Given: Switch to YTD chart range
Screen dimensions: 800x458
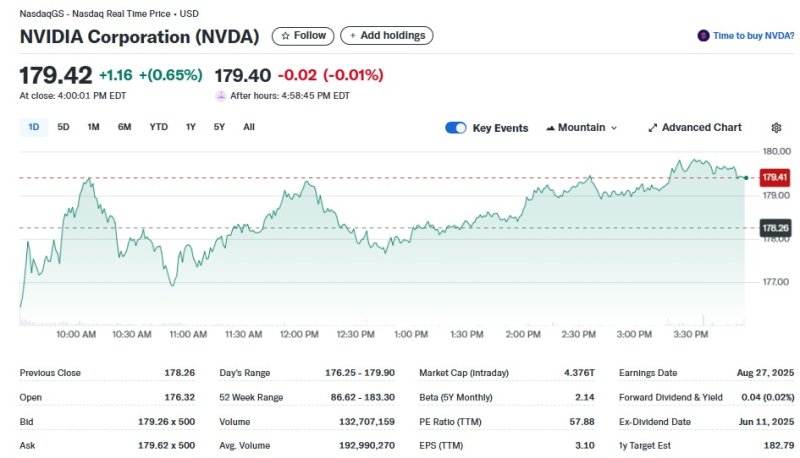Looking at the screenshot, I should (x=158, y=127).
